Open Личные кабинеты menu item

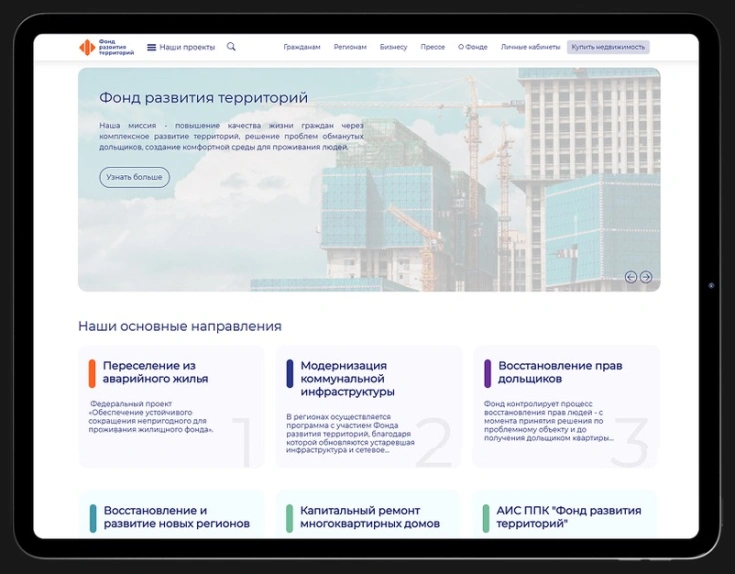tap(530, 47)
